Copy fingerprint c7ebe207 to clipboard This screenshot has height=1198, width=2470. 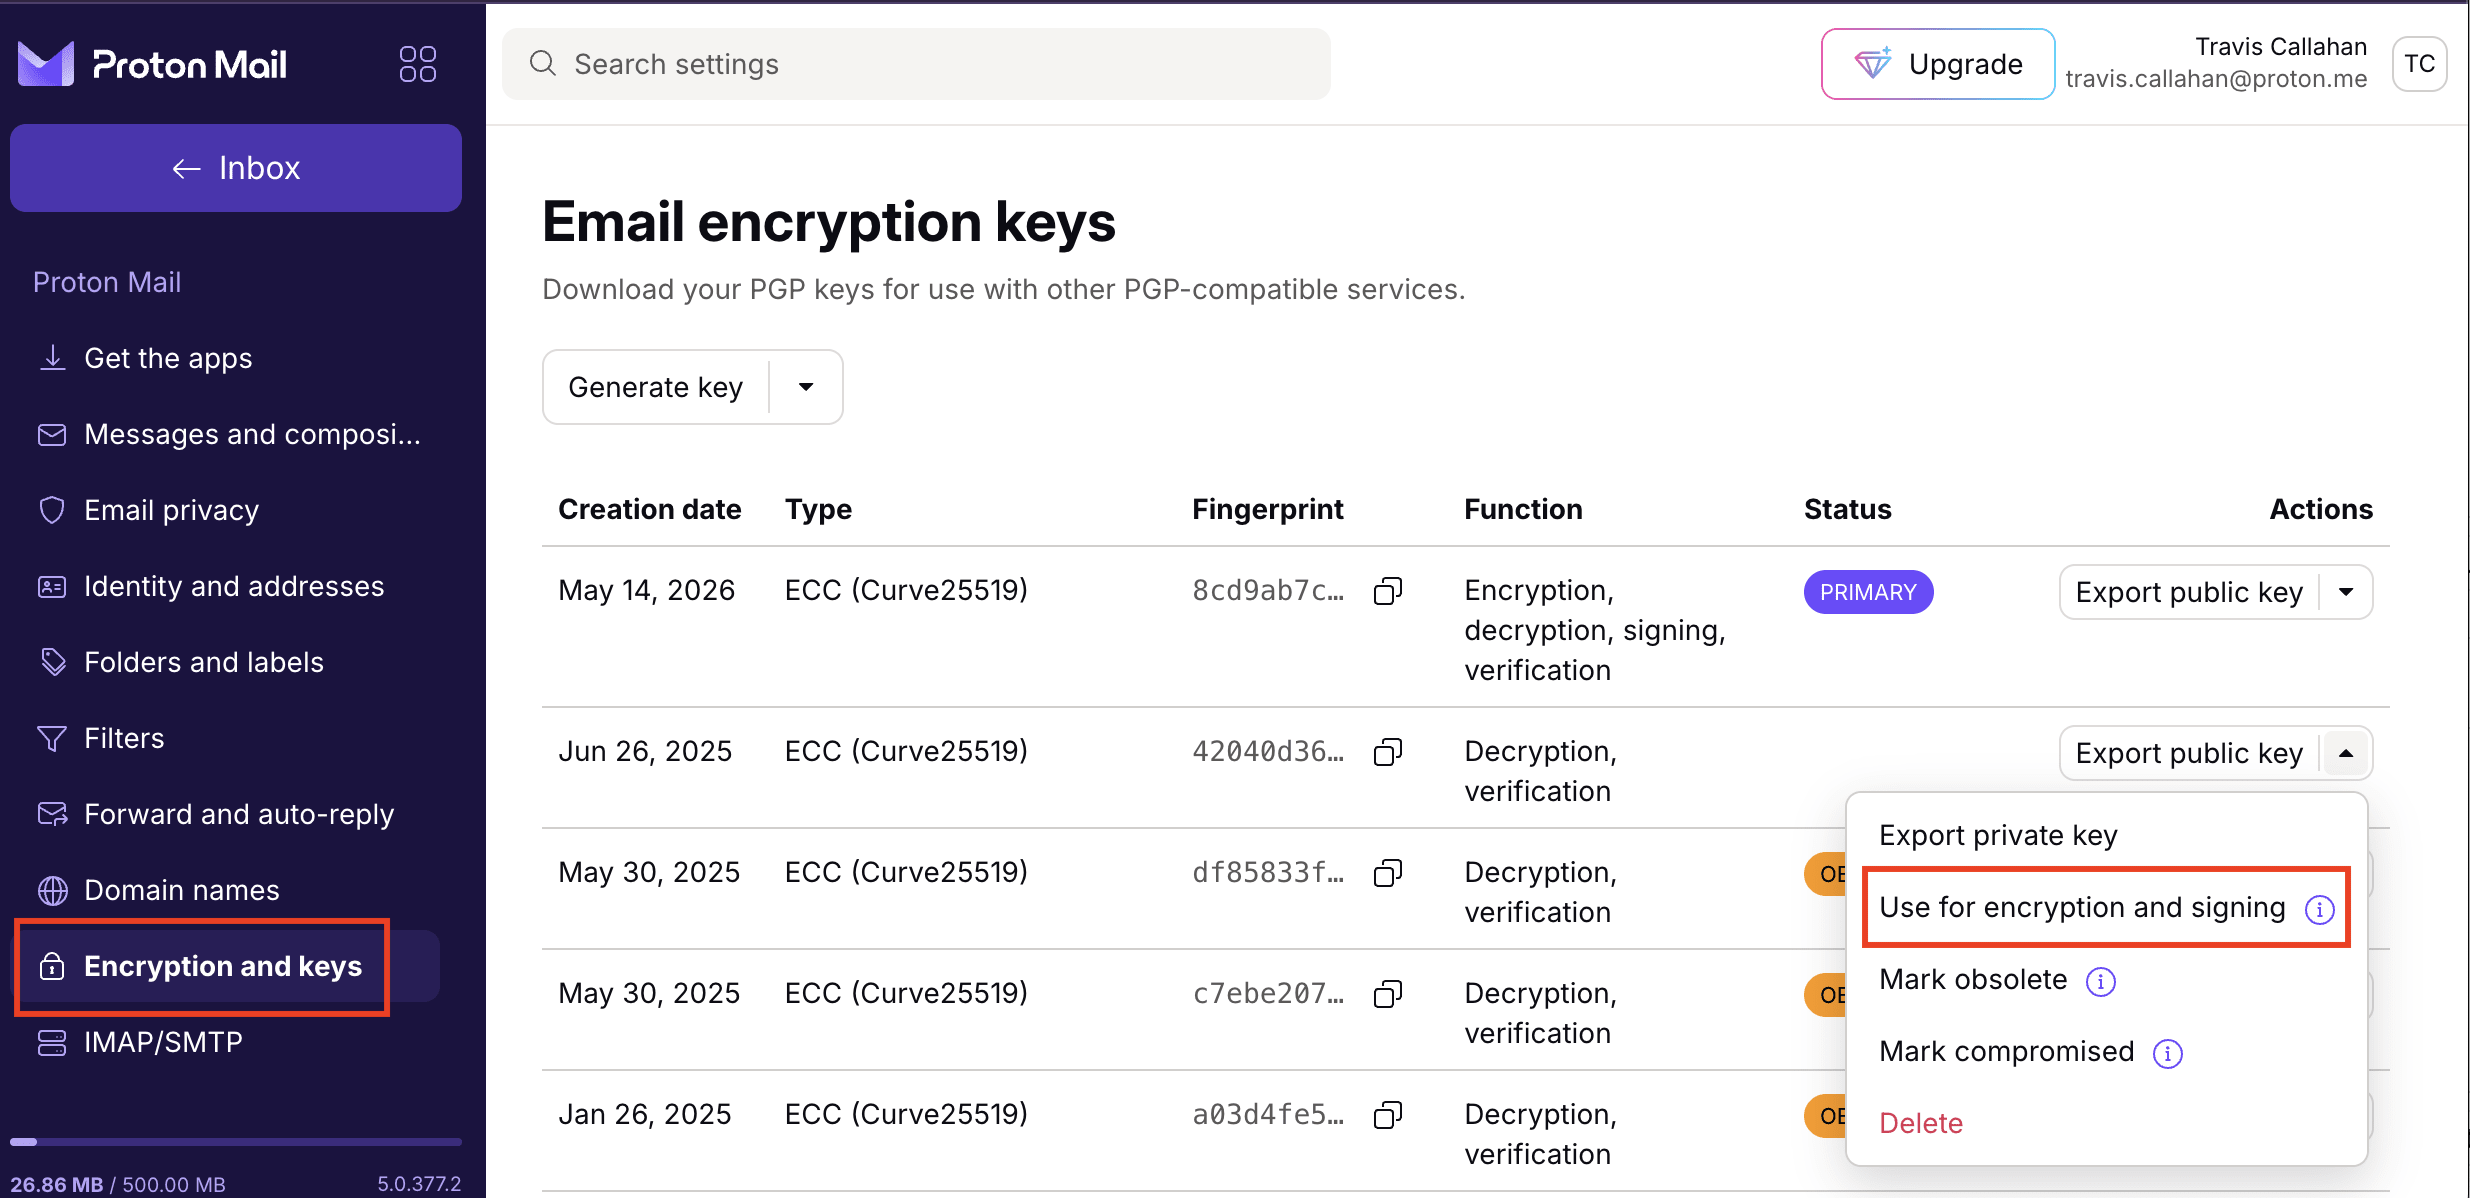(1388, 994)
